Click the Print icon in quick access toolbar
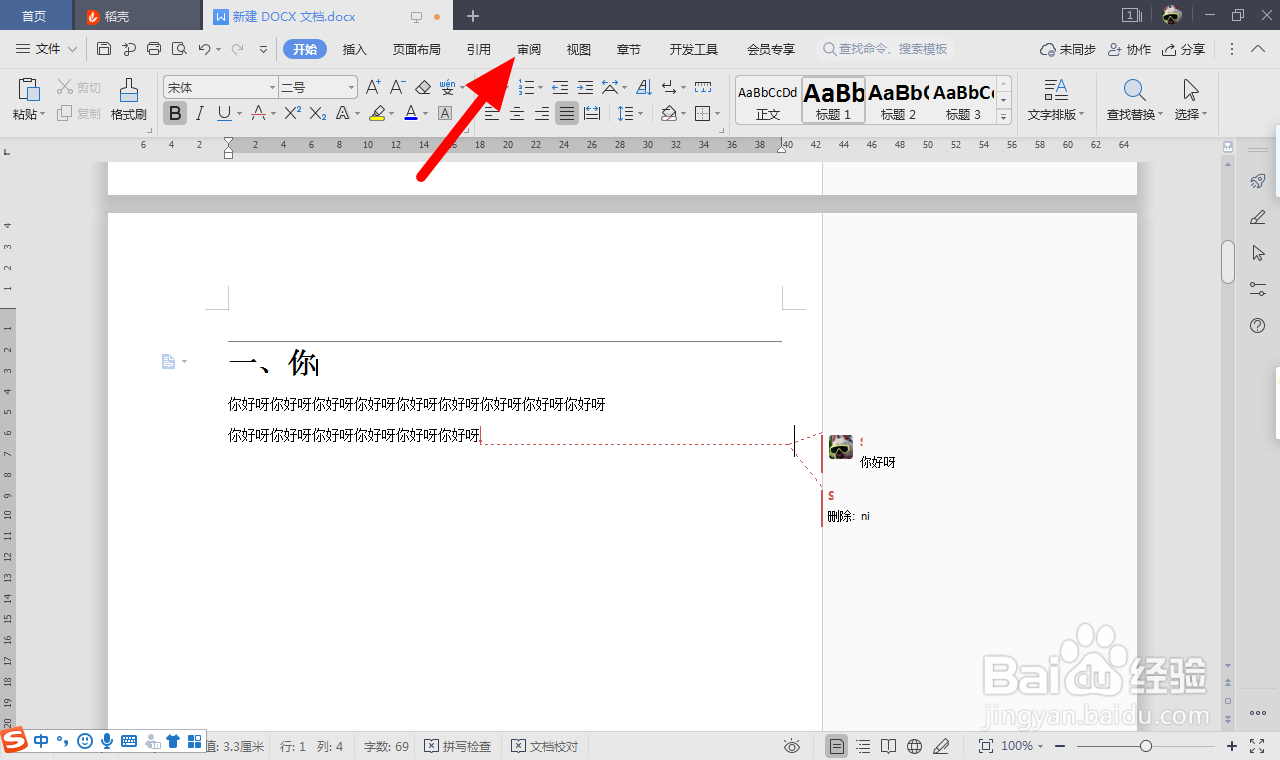1280x760 pixels. pos(154,49)
